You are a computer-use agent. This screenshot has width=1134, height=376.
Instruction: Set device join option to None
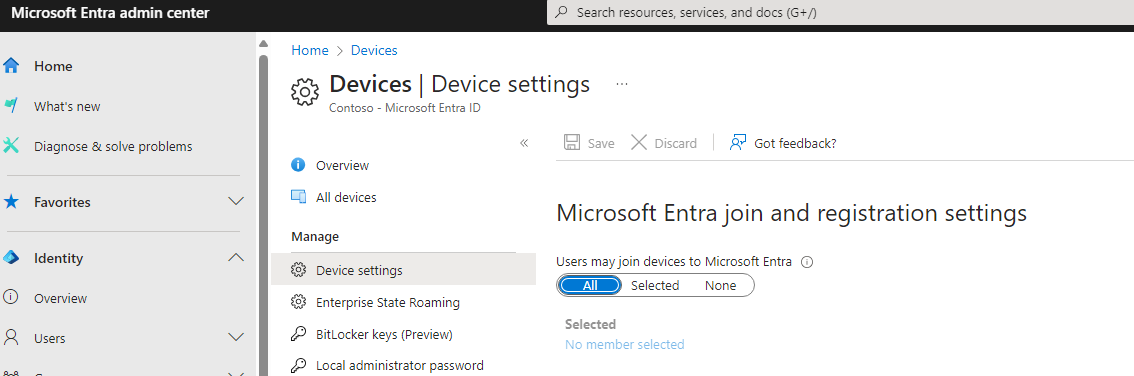[720, 286]
